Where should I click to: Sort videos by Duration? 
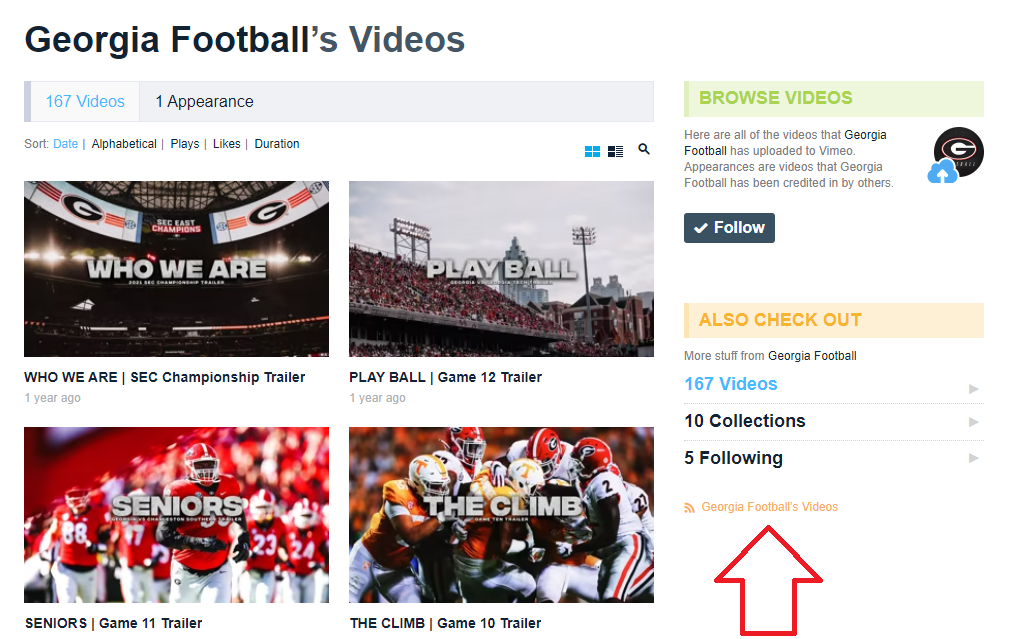coord(277,144)
